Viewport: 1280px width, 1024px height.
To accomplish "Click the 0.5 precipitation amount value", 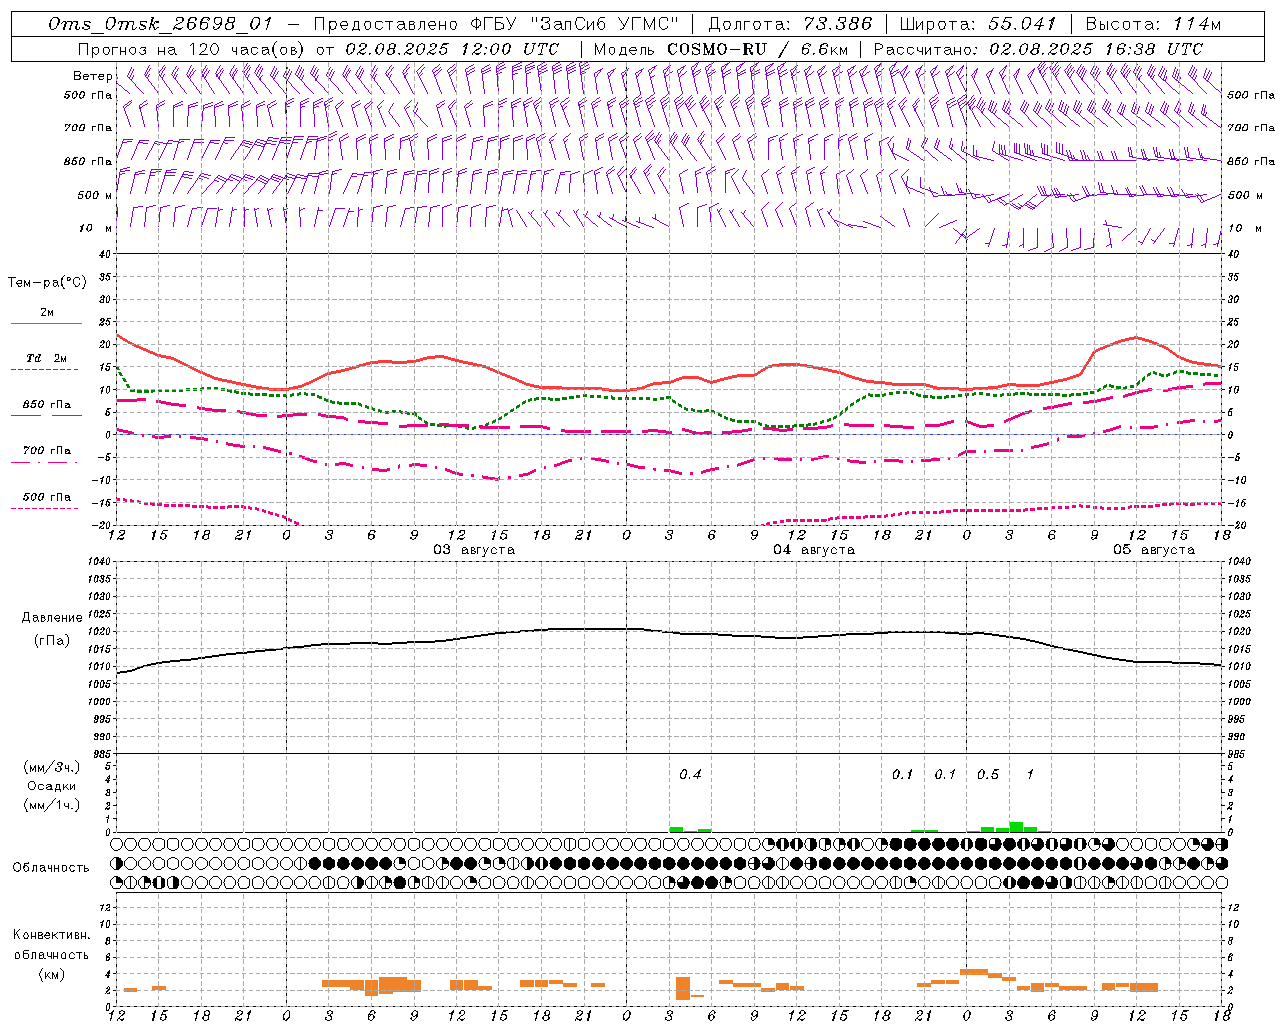I will pyautogui.click(x=987, y=774).
